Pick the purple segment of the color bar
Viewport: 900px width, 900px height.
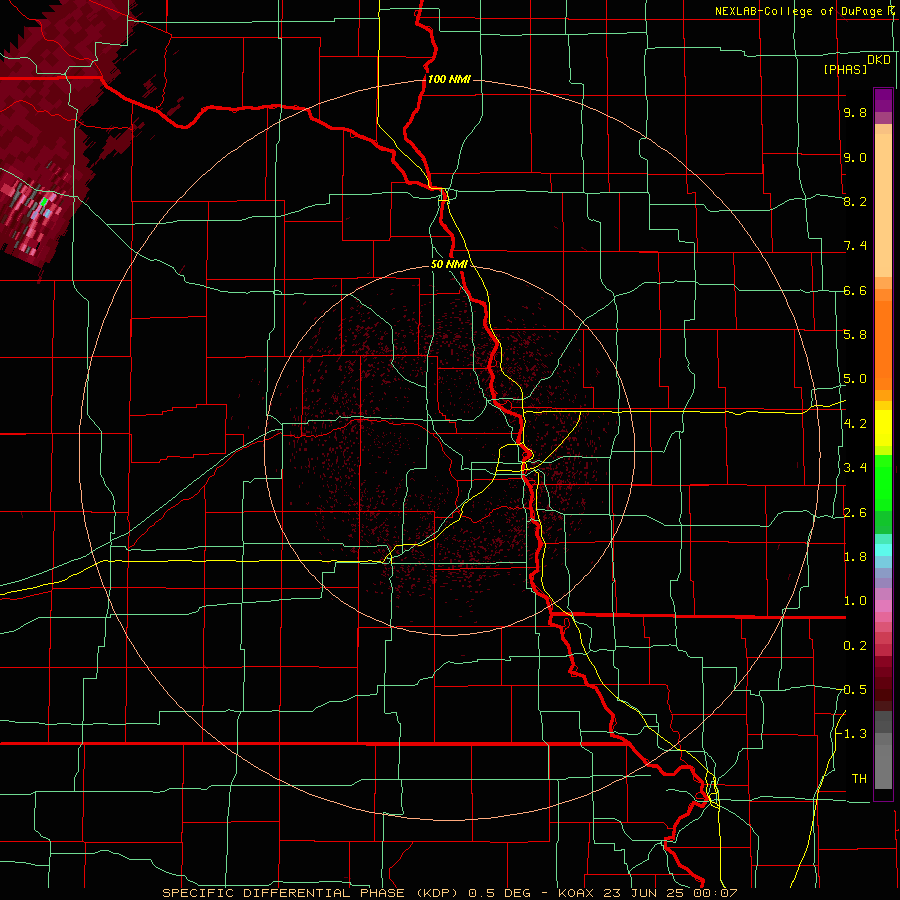[x=883, y=100]
